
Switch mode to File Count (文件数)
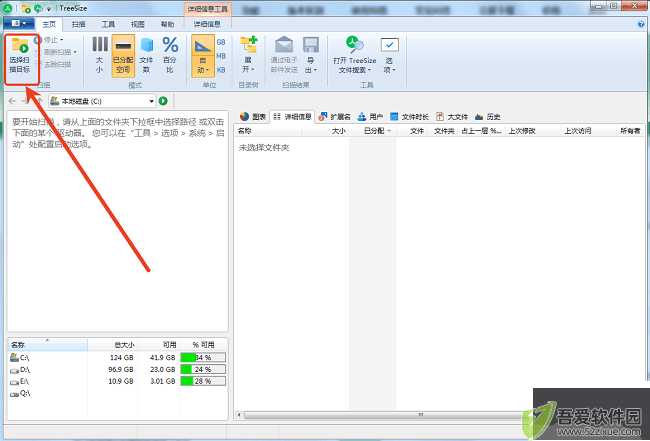(x=146, y=56)
